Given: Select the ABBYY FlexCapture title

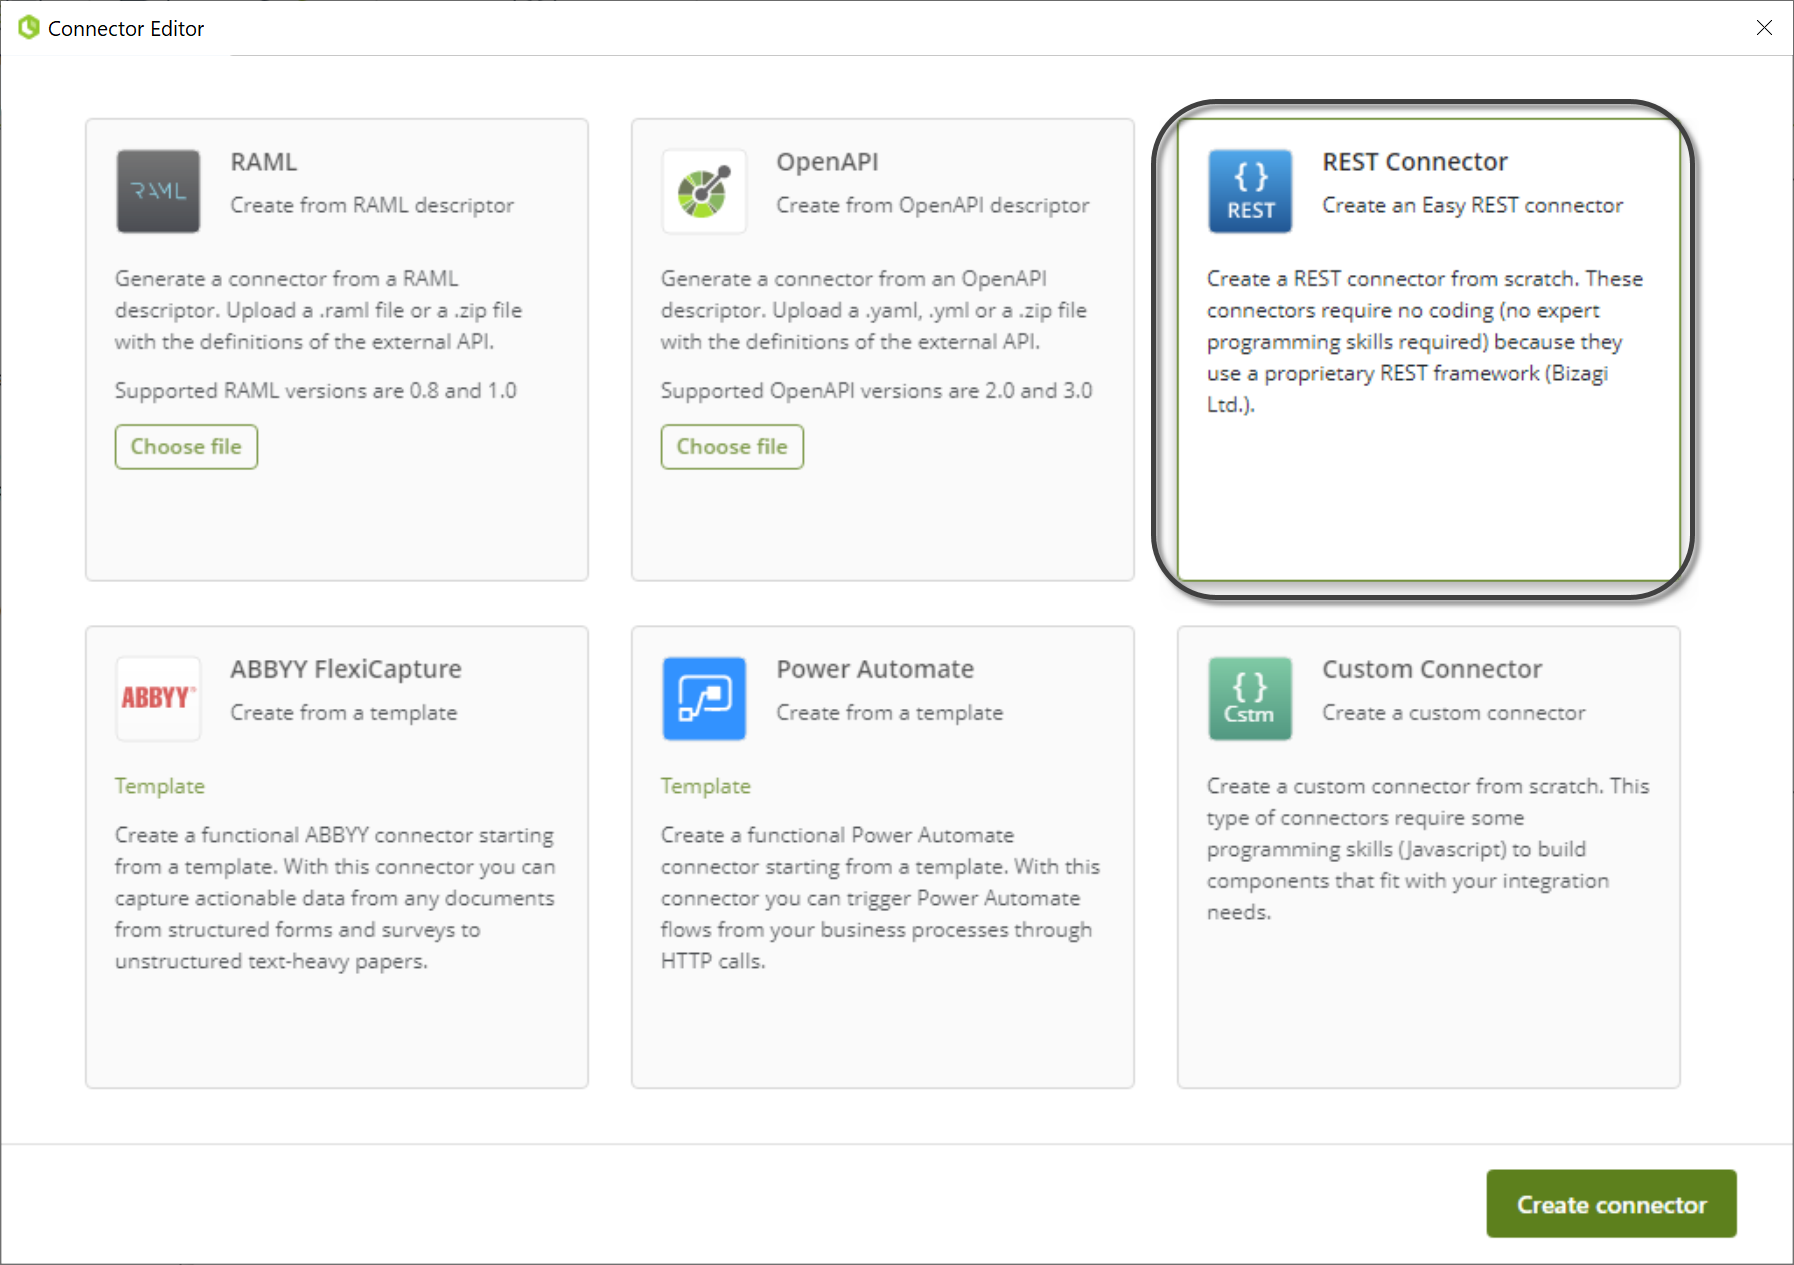Looking at the screenshot, I should tap(346, 669).
